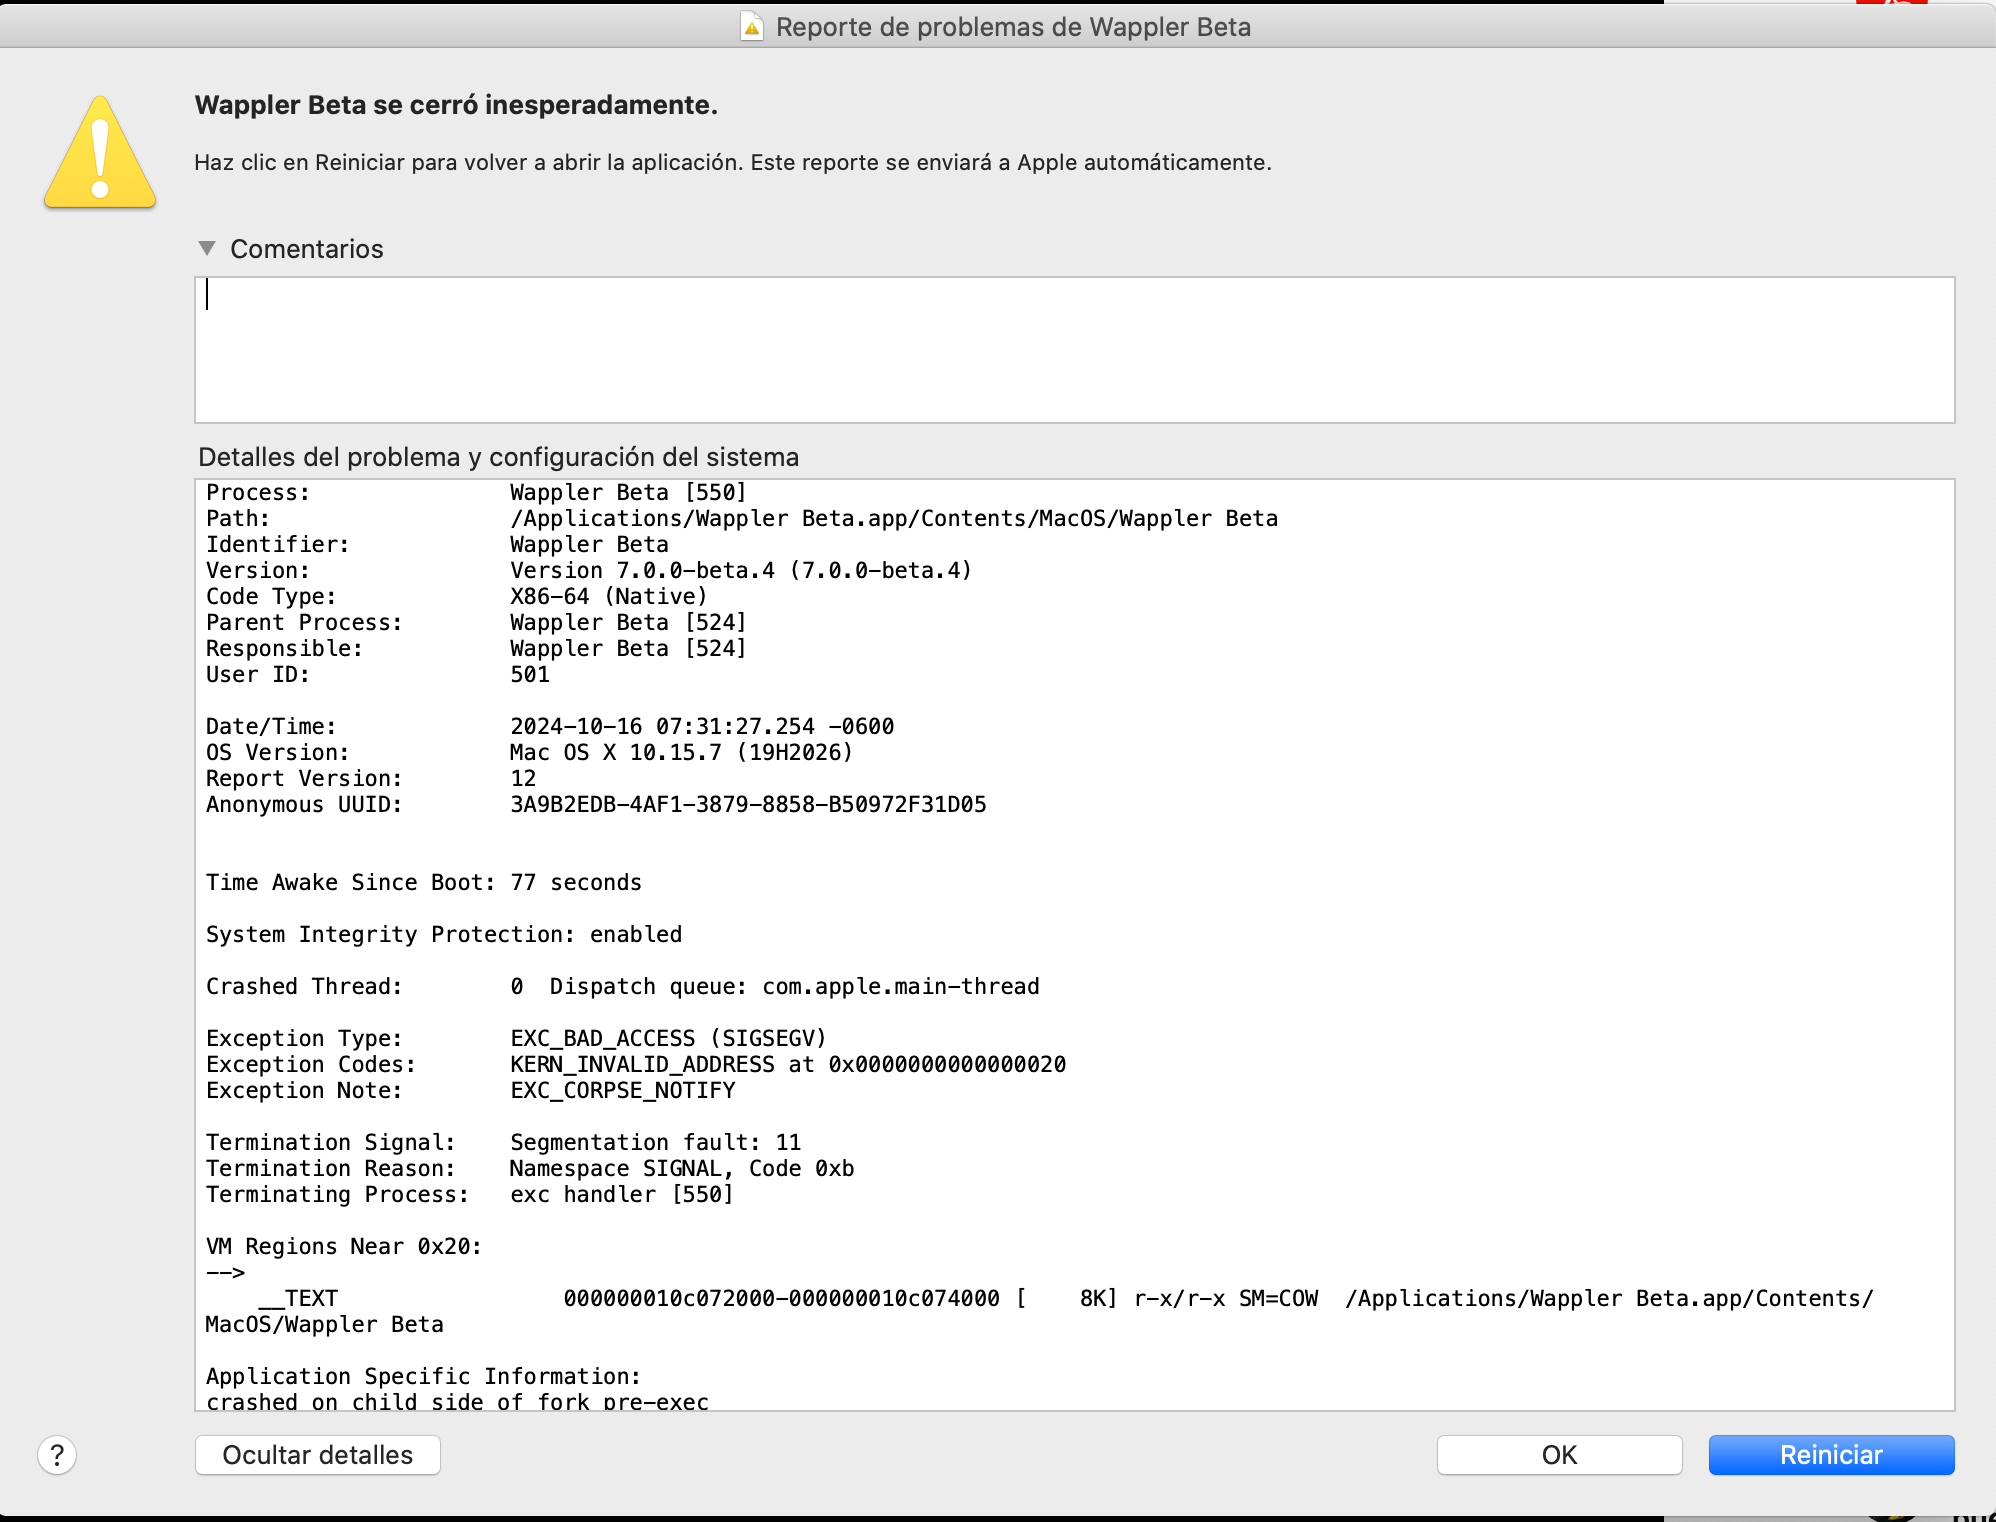Click the Anonymous UUID value

pos(747,804)
